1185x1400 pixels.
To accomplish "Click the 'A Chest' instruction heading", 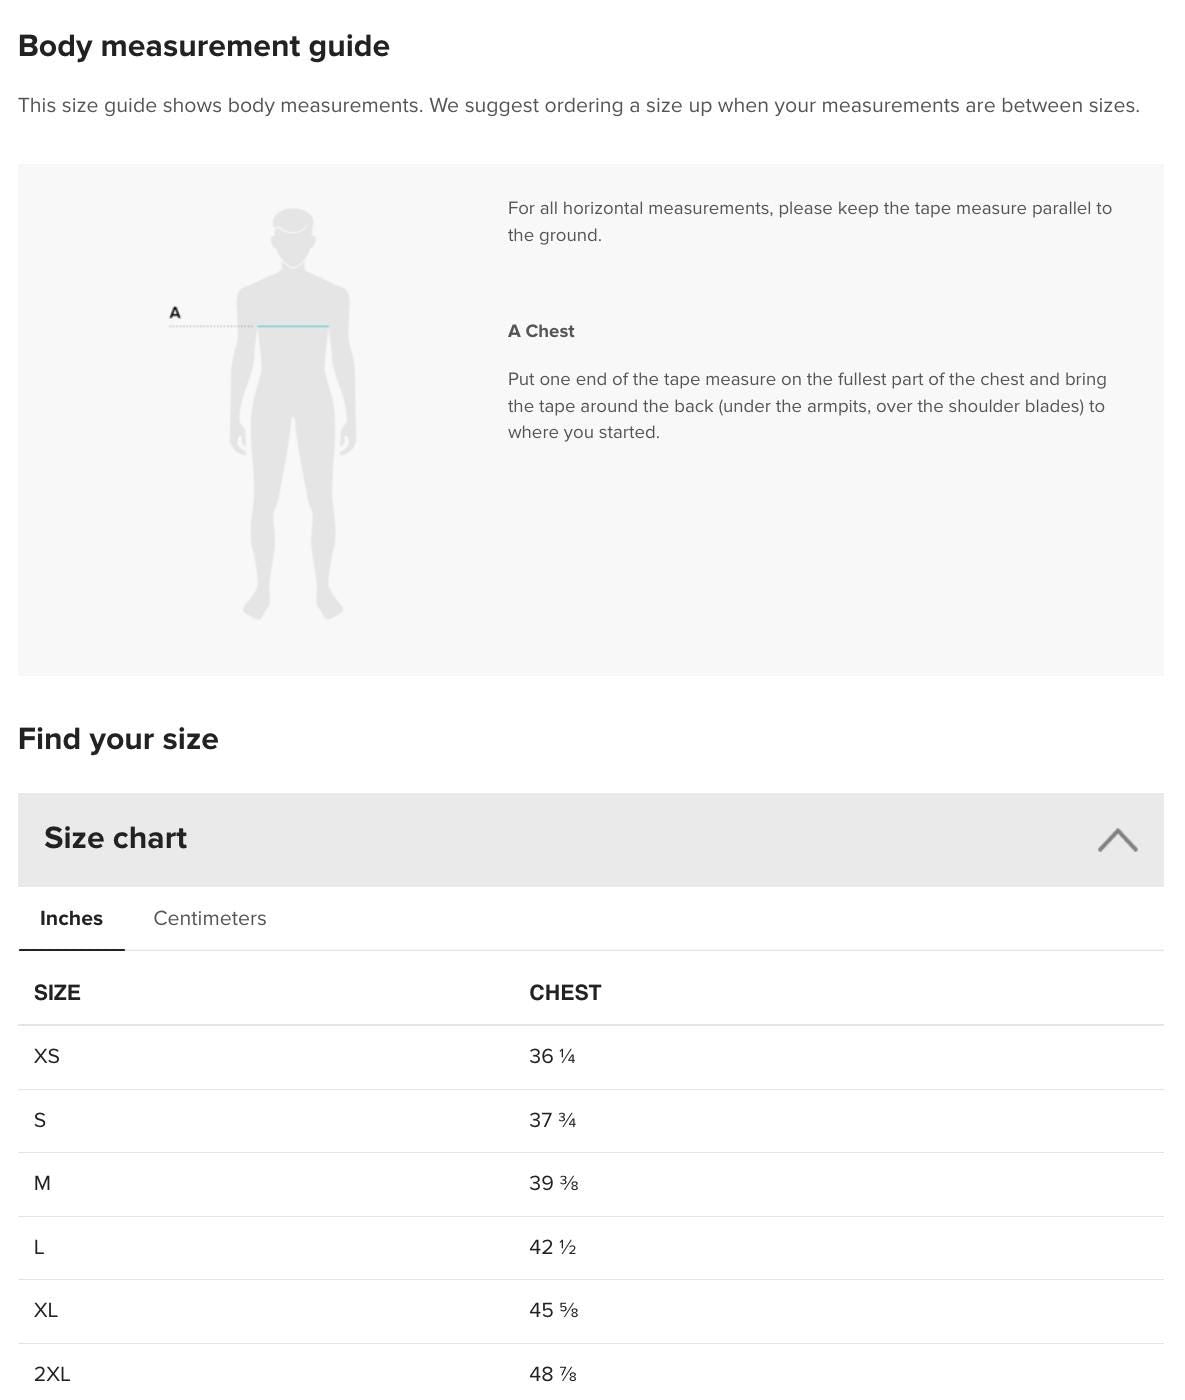I will (541, 331).
